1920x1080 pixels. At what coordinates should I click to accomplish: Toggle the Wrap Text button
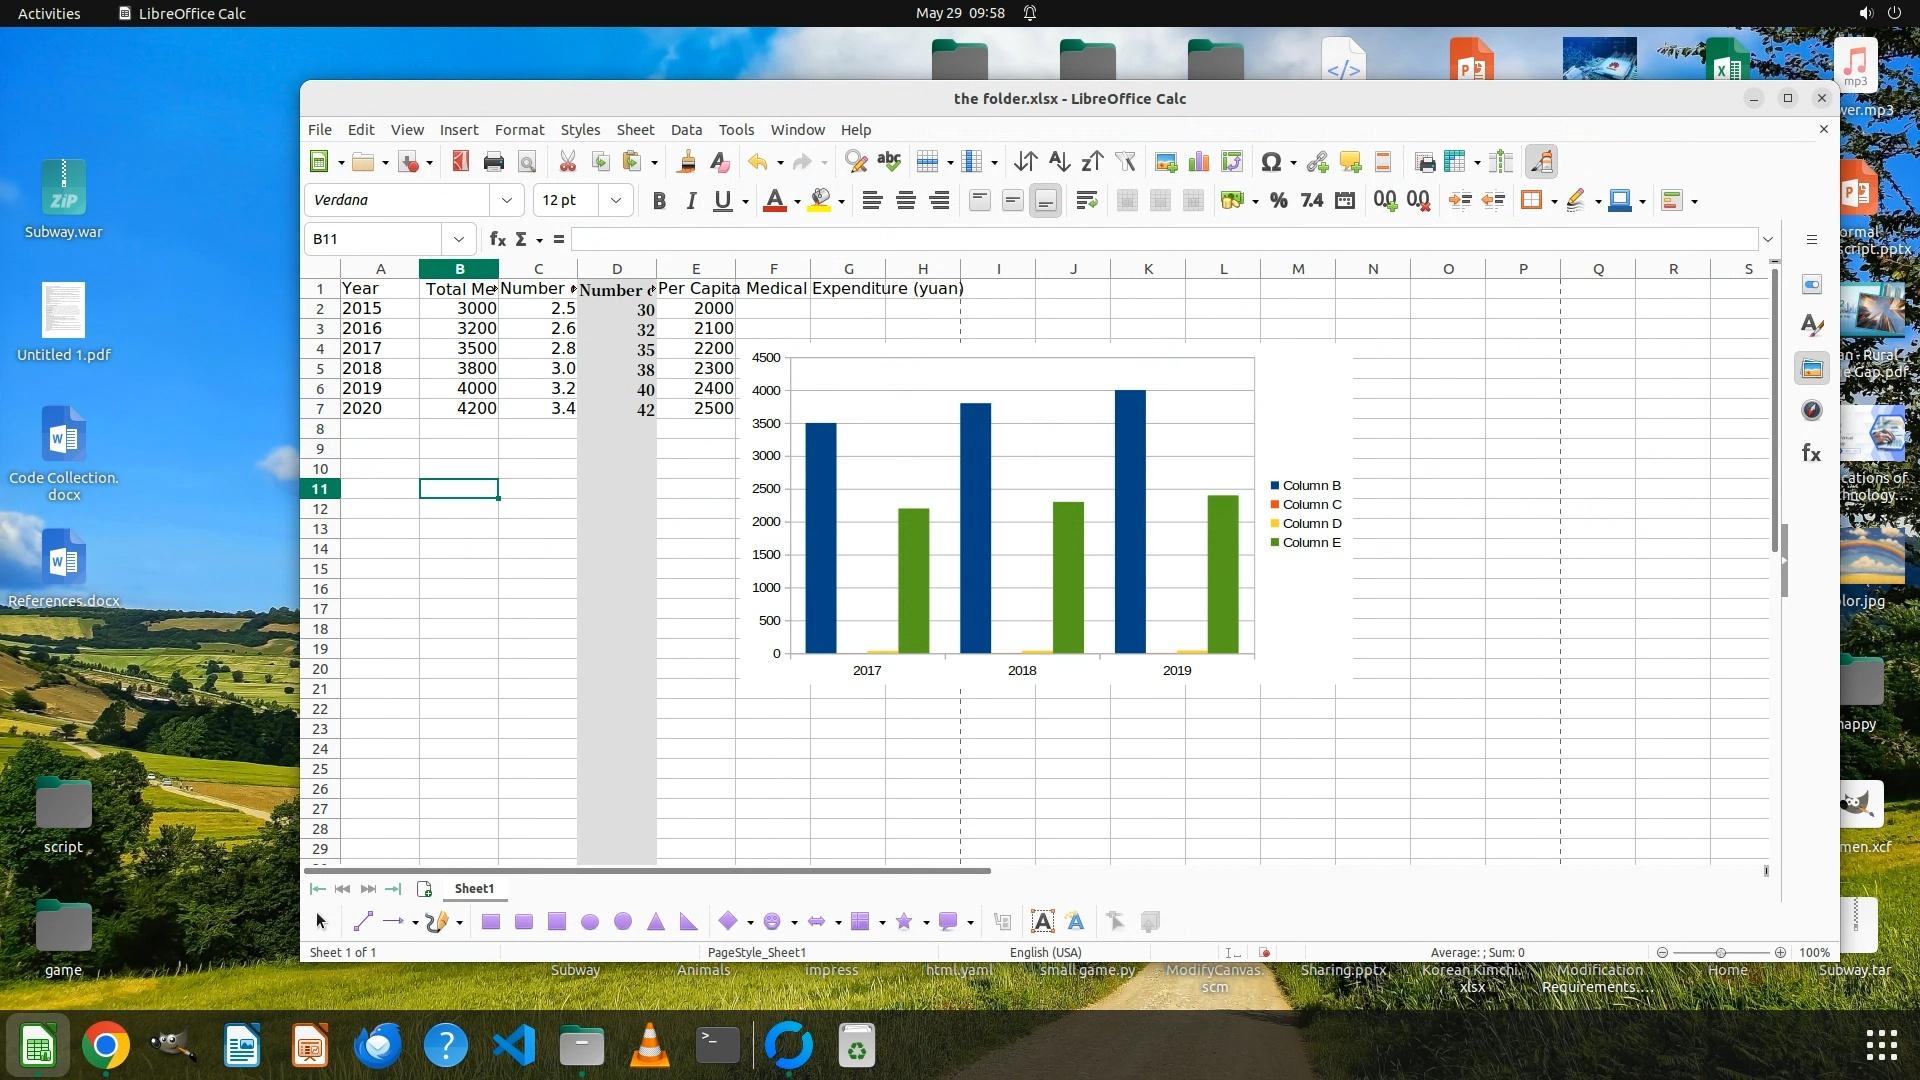tap(1086, 201)
